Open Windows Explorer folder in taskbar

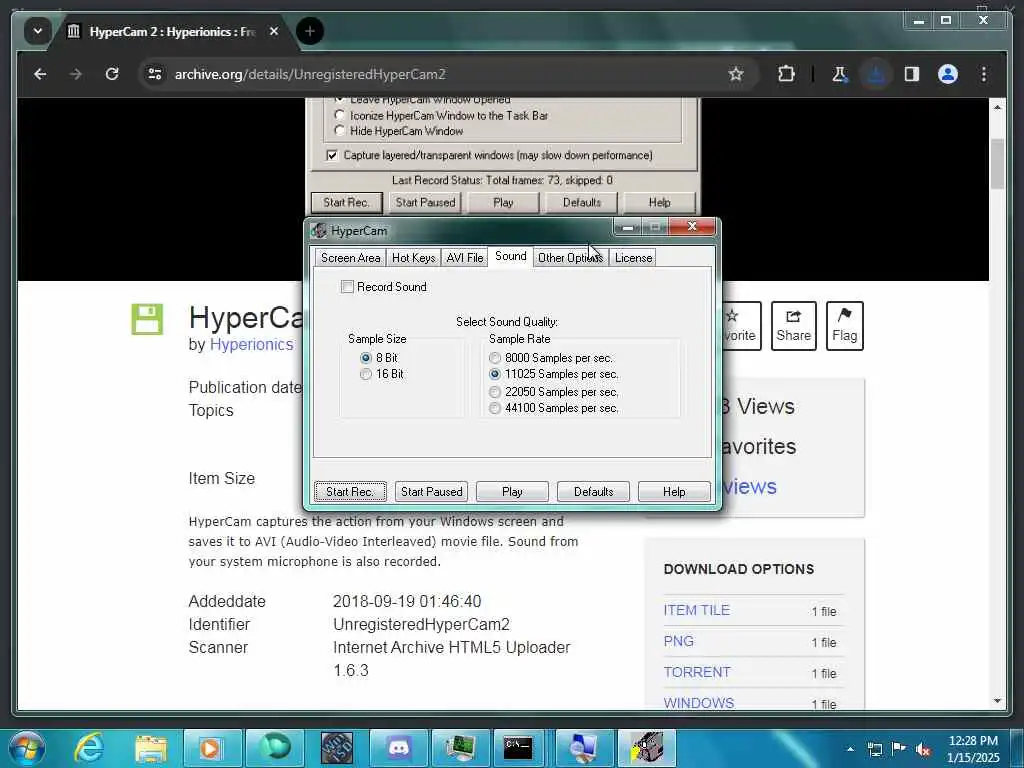click(x=151, y=748)
